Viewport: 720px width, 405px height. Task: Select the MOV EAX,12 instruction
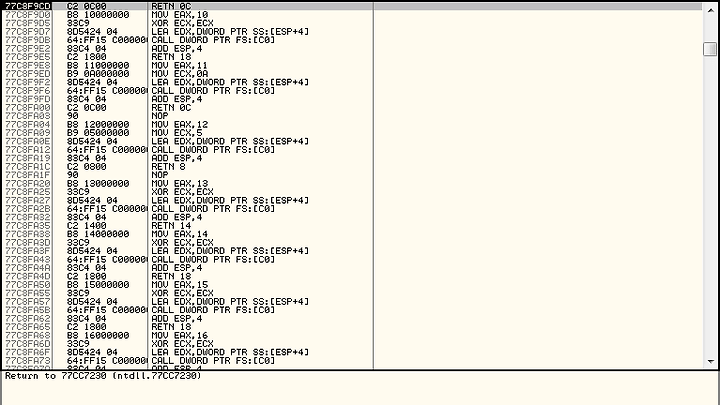180,124
